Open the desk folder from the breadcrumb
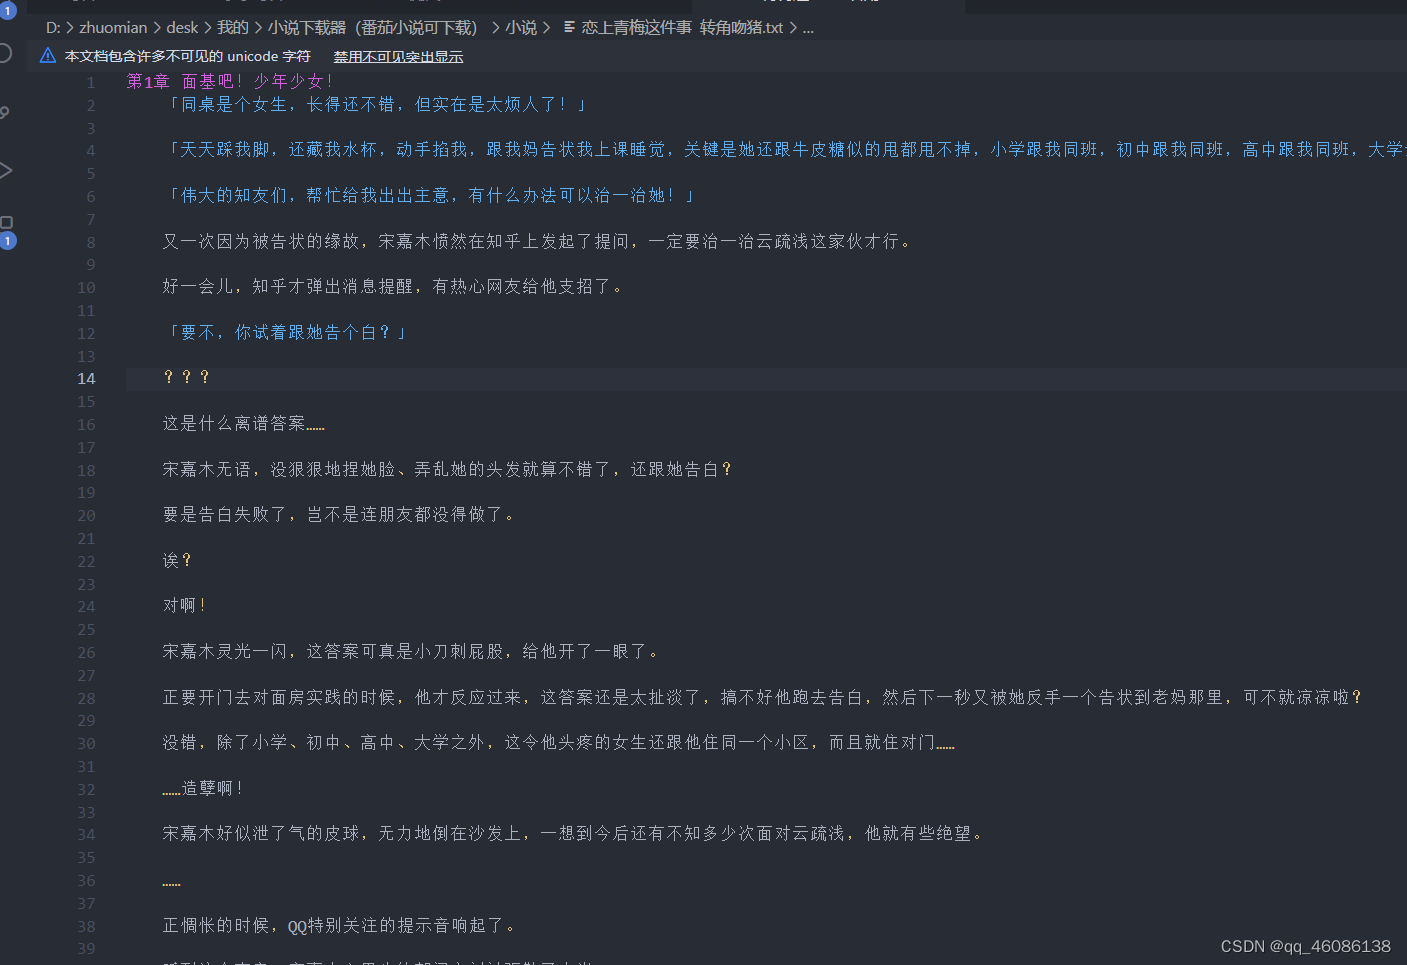 [x=183, y=28]
